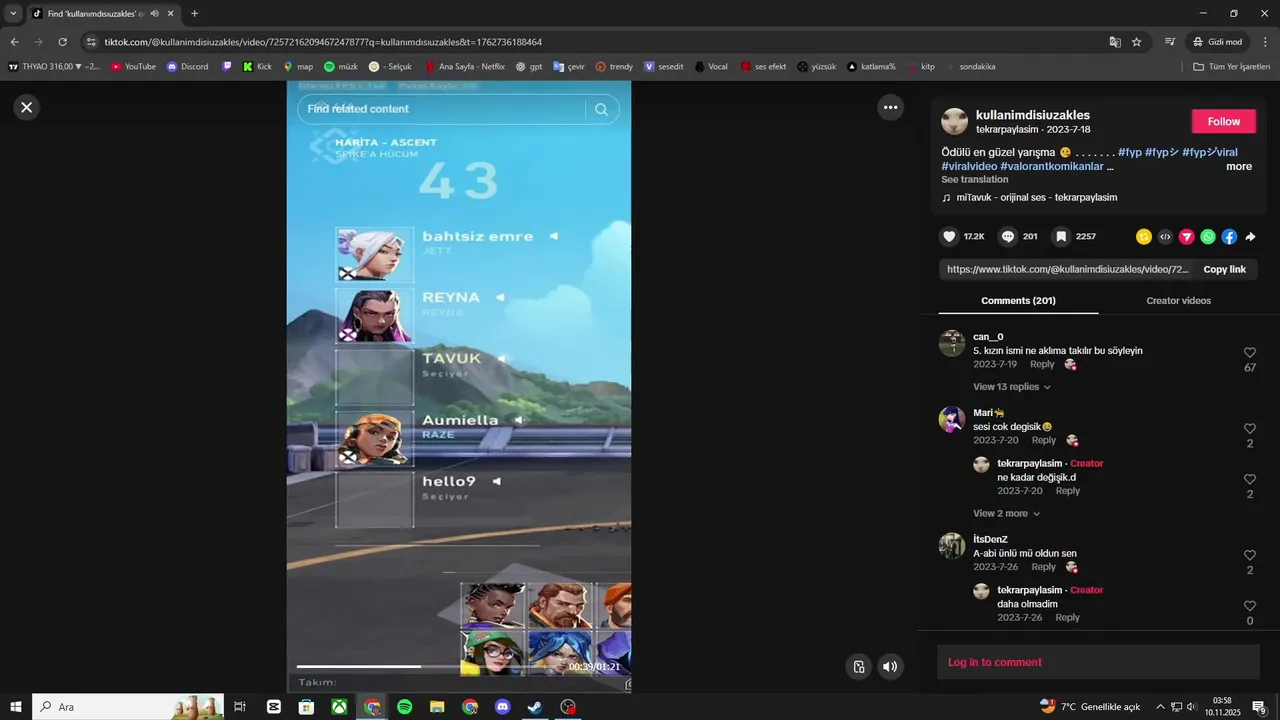1280x720 pixels.
Task: Bookmark this page with the star icon
Action: pyautogui.click(x=1136, y=42)
